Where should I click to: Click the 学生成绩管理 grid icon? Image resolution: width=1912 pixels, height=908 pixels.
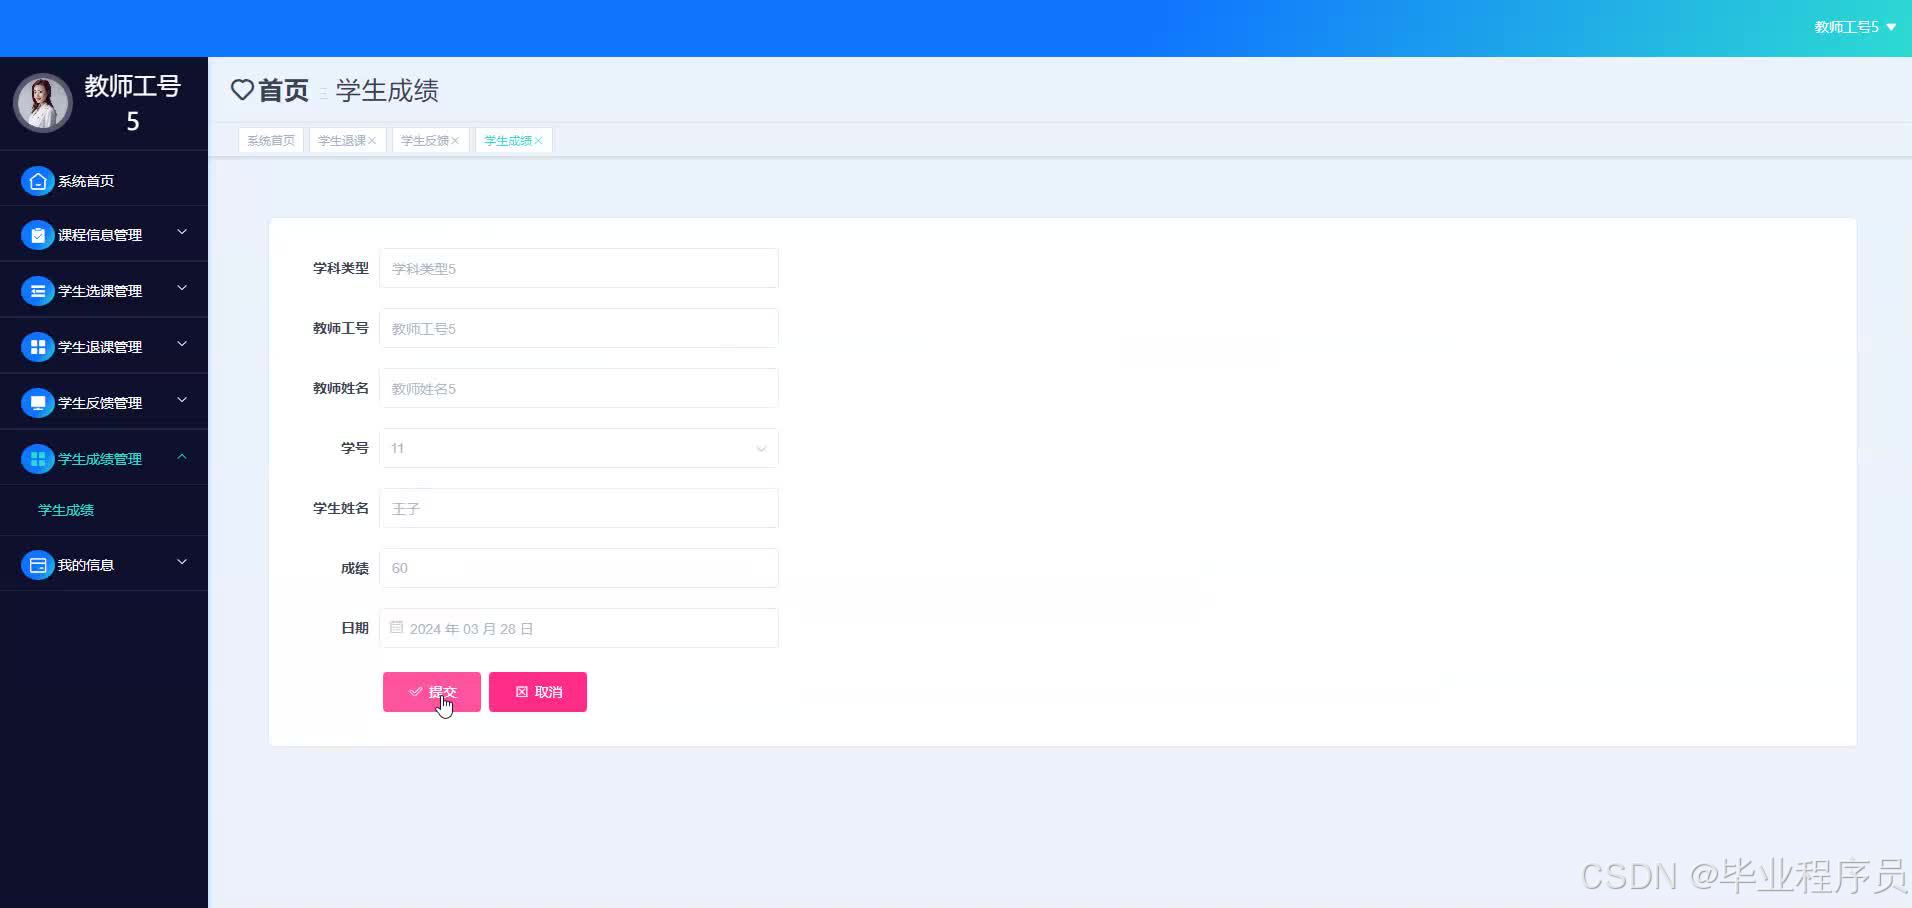tap(37, 459)
